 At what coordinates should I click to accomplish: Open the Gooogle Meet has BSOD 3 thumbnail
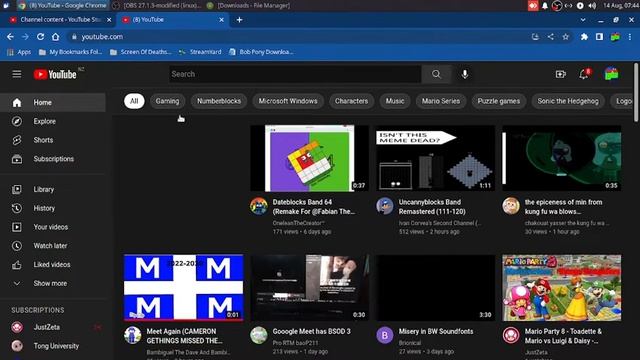coord(309,288)
